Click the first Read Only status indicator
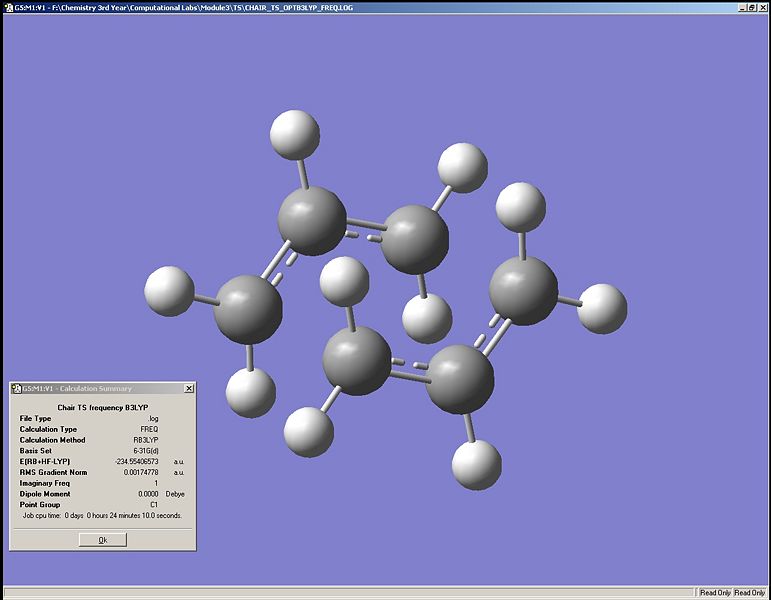The image size is (771, 600). (x=715, y=593)
